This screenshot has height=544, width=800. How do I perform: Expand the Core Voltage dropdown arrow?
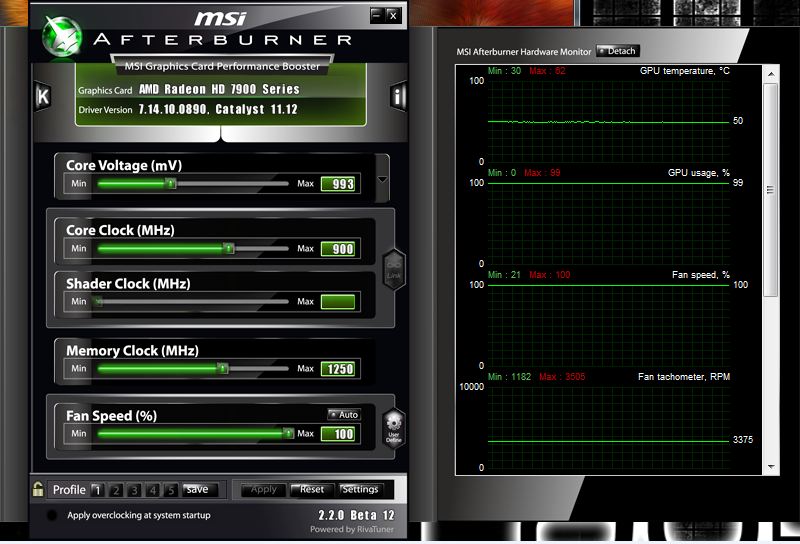[382, 179]
